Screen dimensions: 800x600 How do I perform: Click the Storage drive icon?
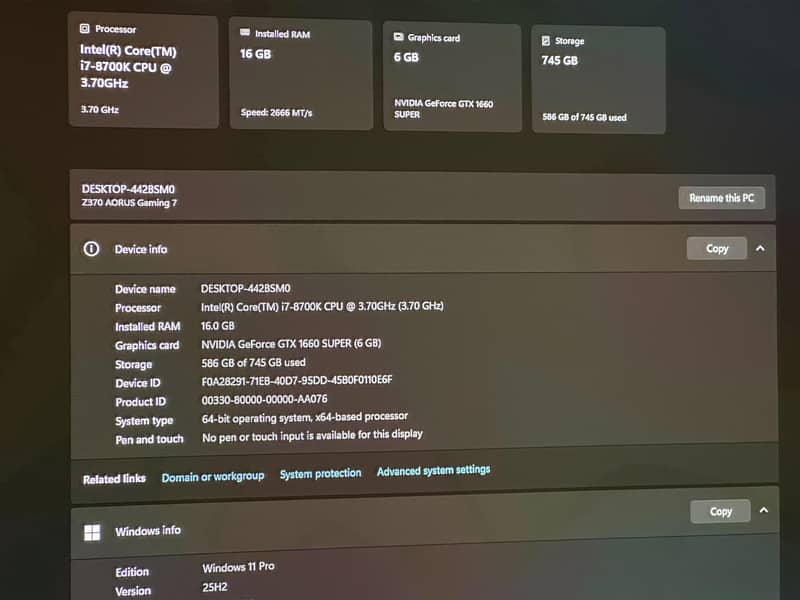(x=545, y=40)
